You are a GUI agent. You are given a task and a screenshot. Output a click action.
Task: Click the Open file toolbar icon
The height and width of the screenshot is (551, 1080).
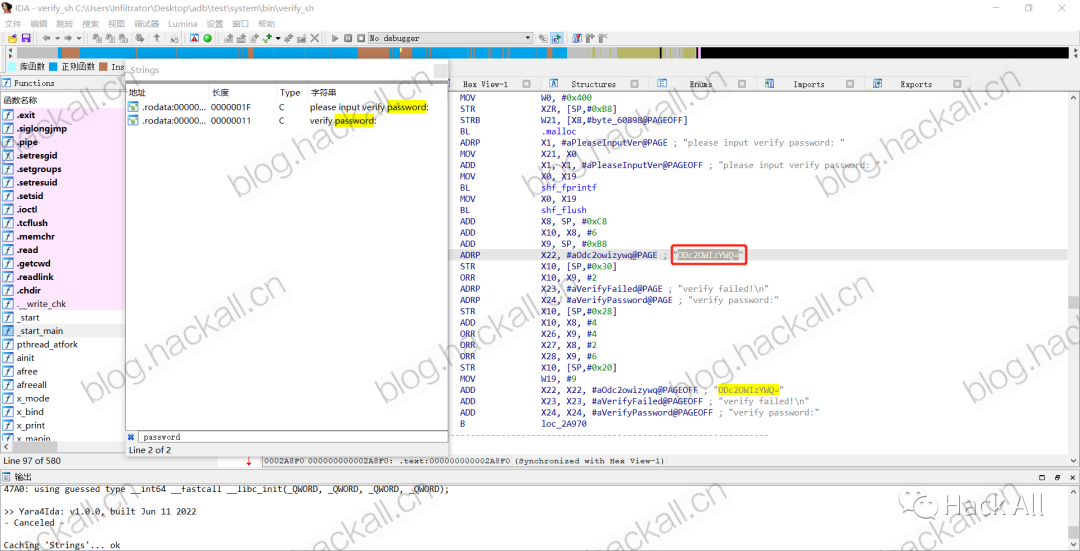coord(12,38)
